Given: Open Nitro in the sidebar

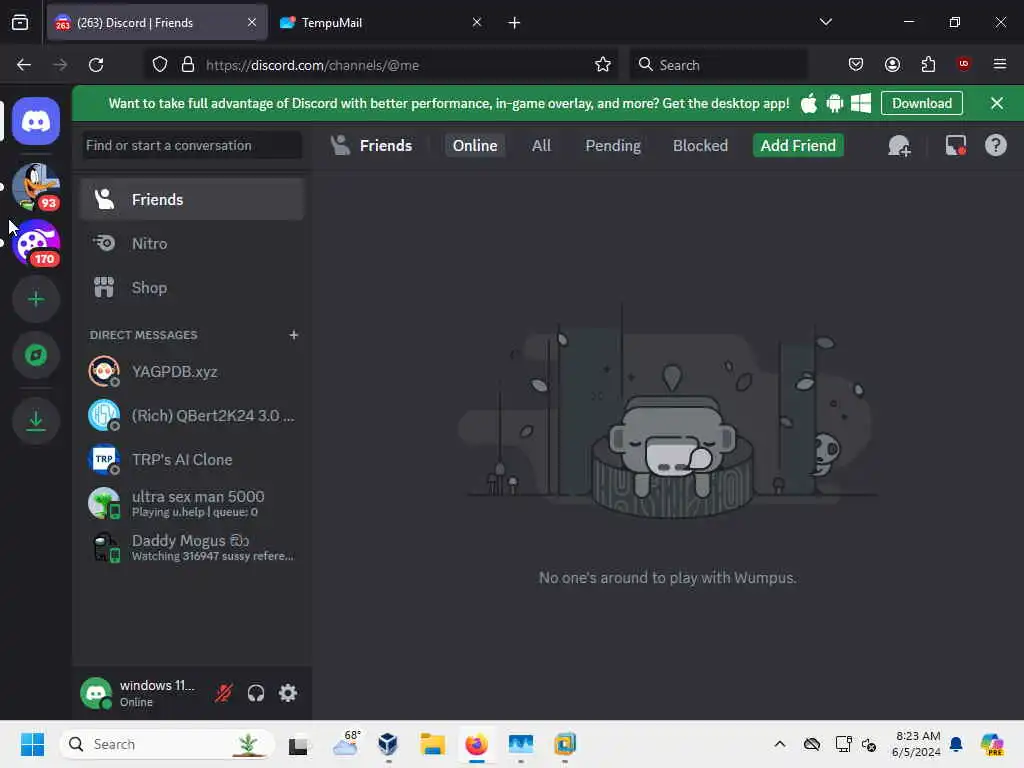Looking at the screenshot, I should 193,244.
